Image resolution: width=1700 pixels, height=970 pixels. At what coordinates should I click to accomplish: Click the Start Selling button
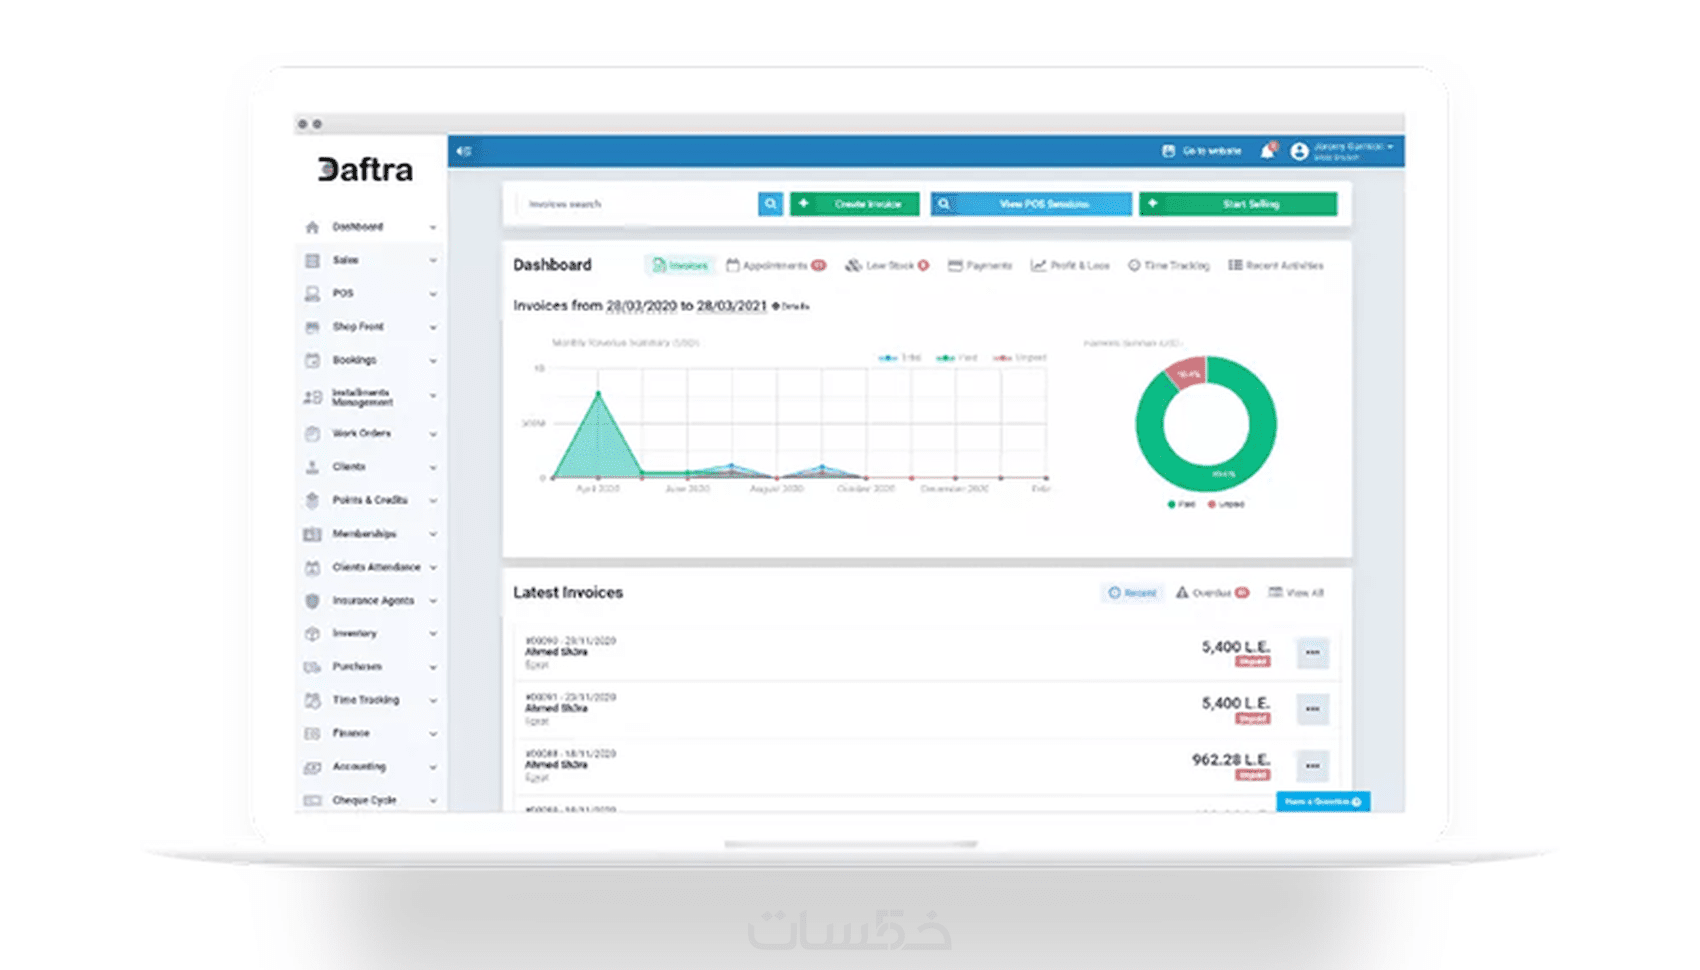point(1238,204)
